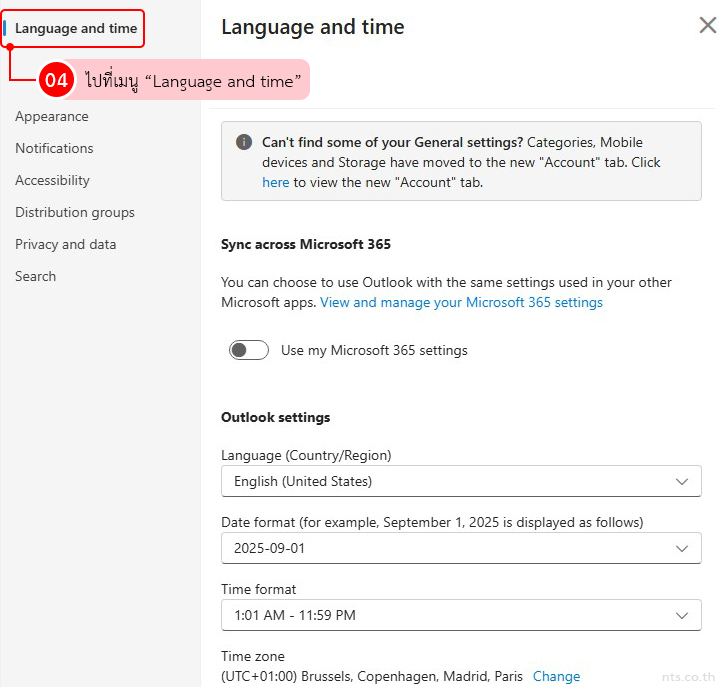Click the Language and time page heading

coord(313,27)
